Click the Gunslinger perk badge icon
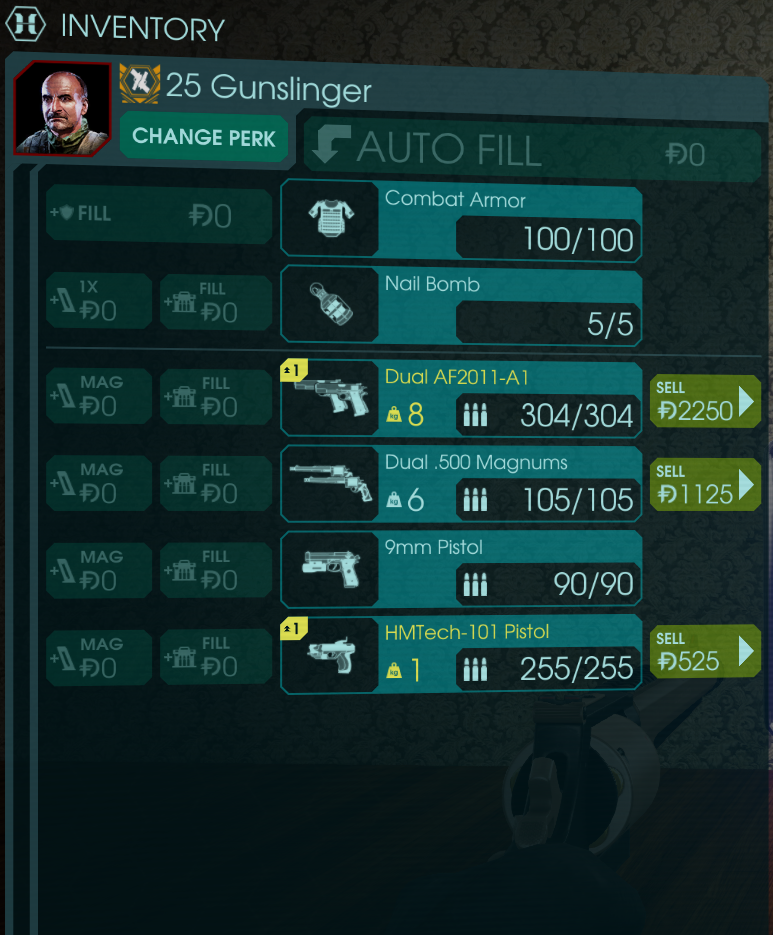Screen dimensions: 773x935 (140, 83)
